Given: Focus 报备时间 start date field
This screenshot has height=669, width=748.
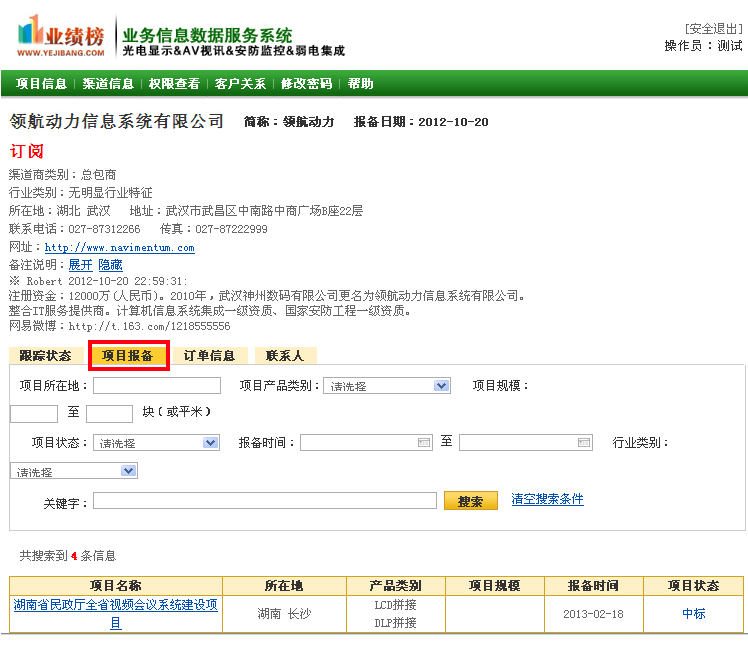Looking at the screenshot, I should pyautogui.click(x=366, y=443).
